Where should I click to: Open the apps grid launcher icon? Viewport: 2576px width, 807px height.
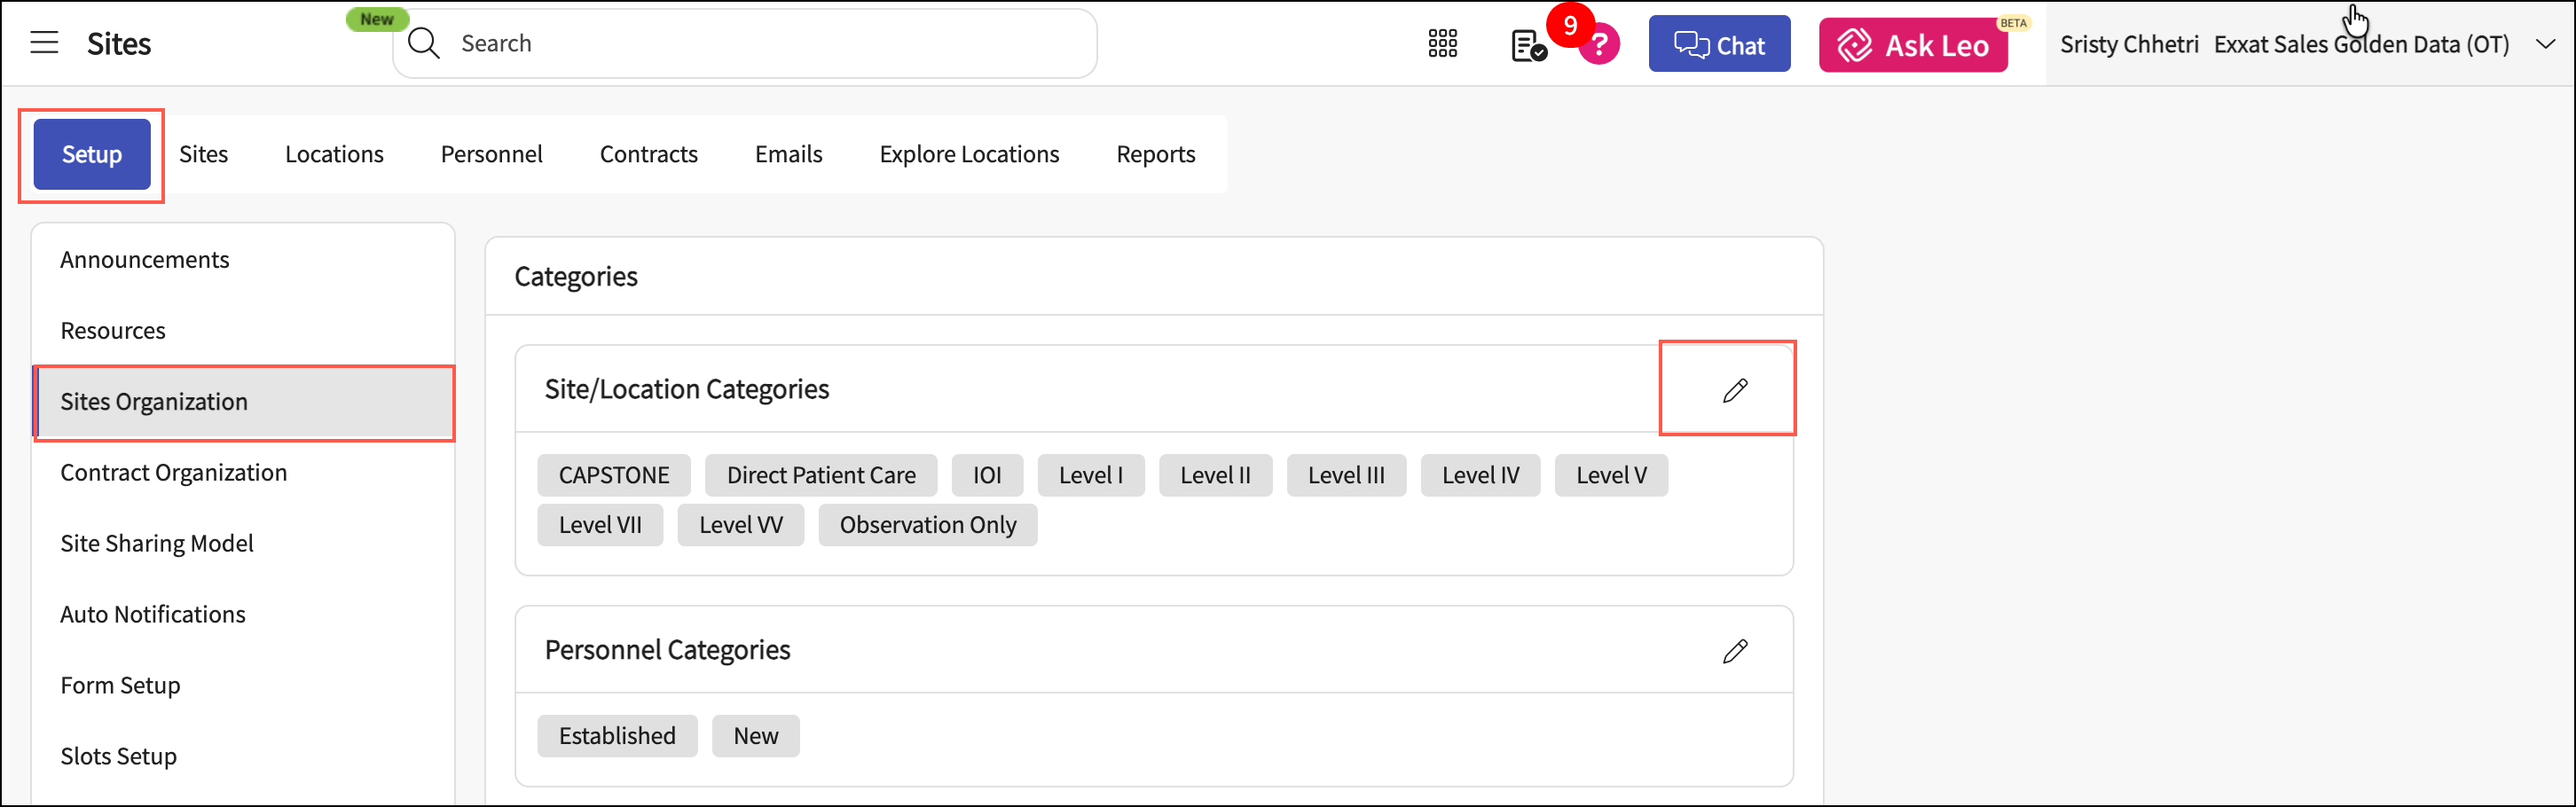coord(1442,44)
